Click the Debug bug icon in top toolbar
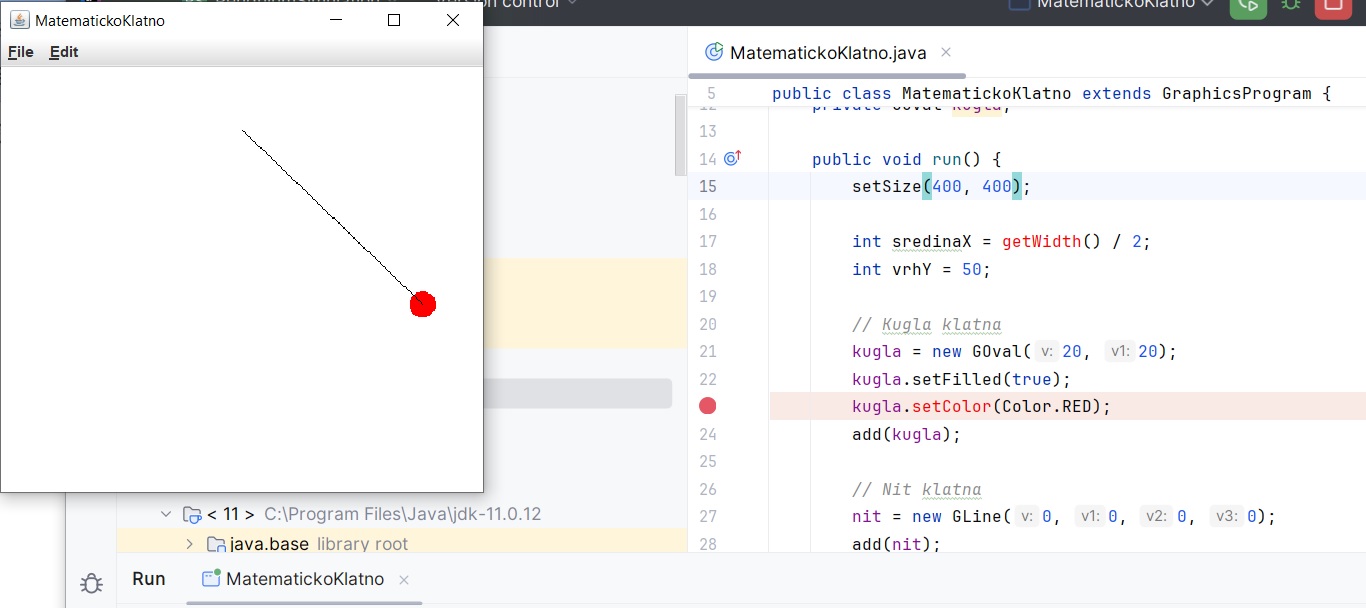Viewport: 1366px width, 608px height. pyautogui.click(x=1291, y=4)
